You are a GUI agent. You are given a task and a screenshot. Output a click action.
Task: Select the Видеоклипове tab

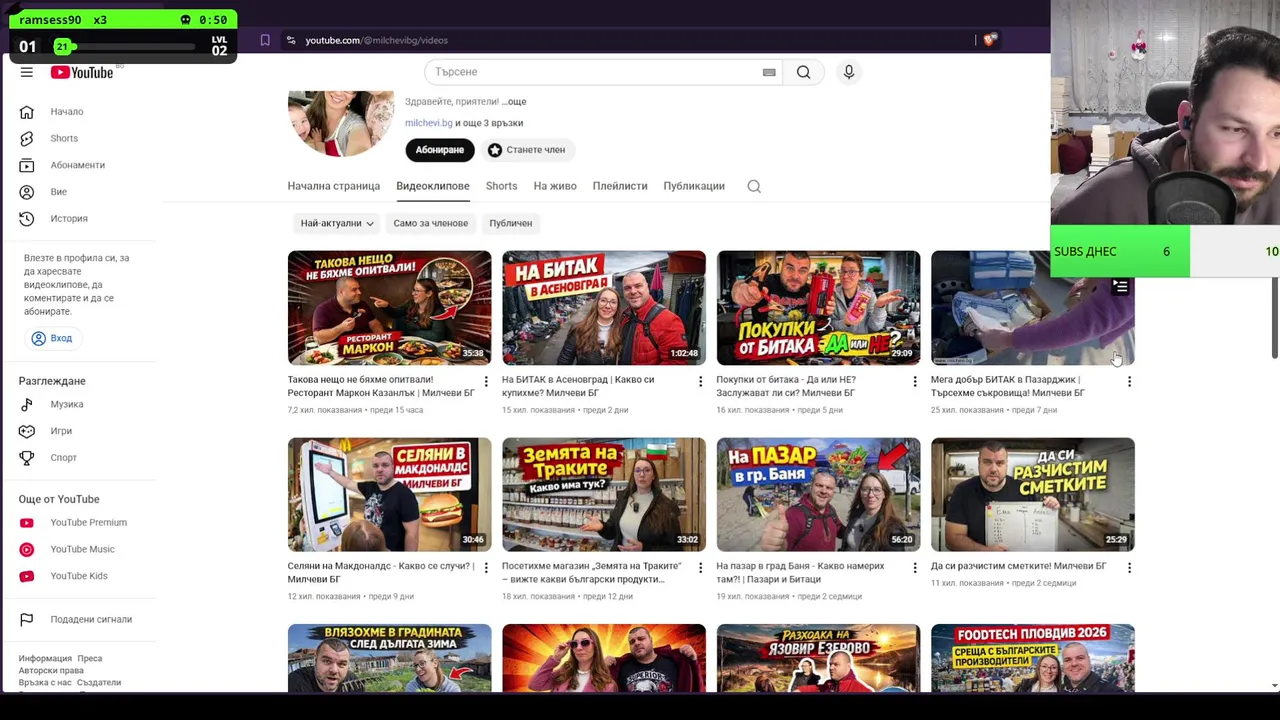click(x=432, y=186)
